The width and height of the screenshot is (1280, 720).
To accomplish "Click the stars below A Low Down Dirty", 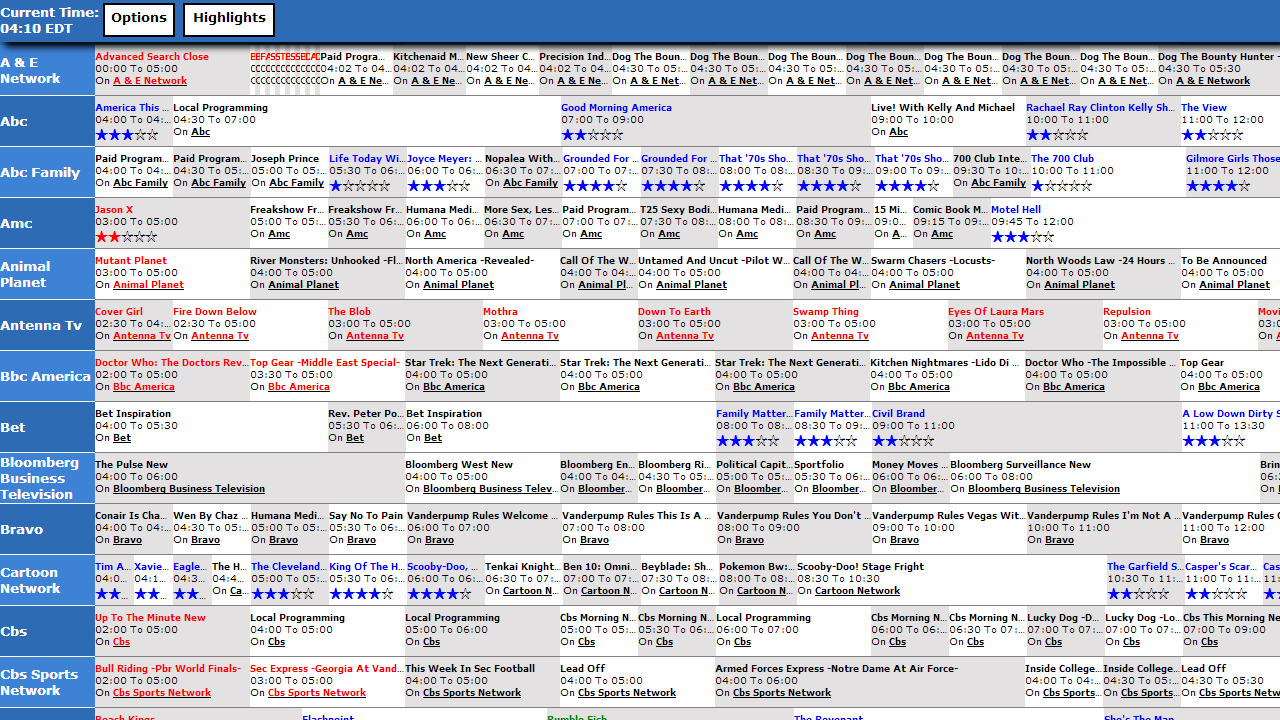I will click(x=1214, y=441).
